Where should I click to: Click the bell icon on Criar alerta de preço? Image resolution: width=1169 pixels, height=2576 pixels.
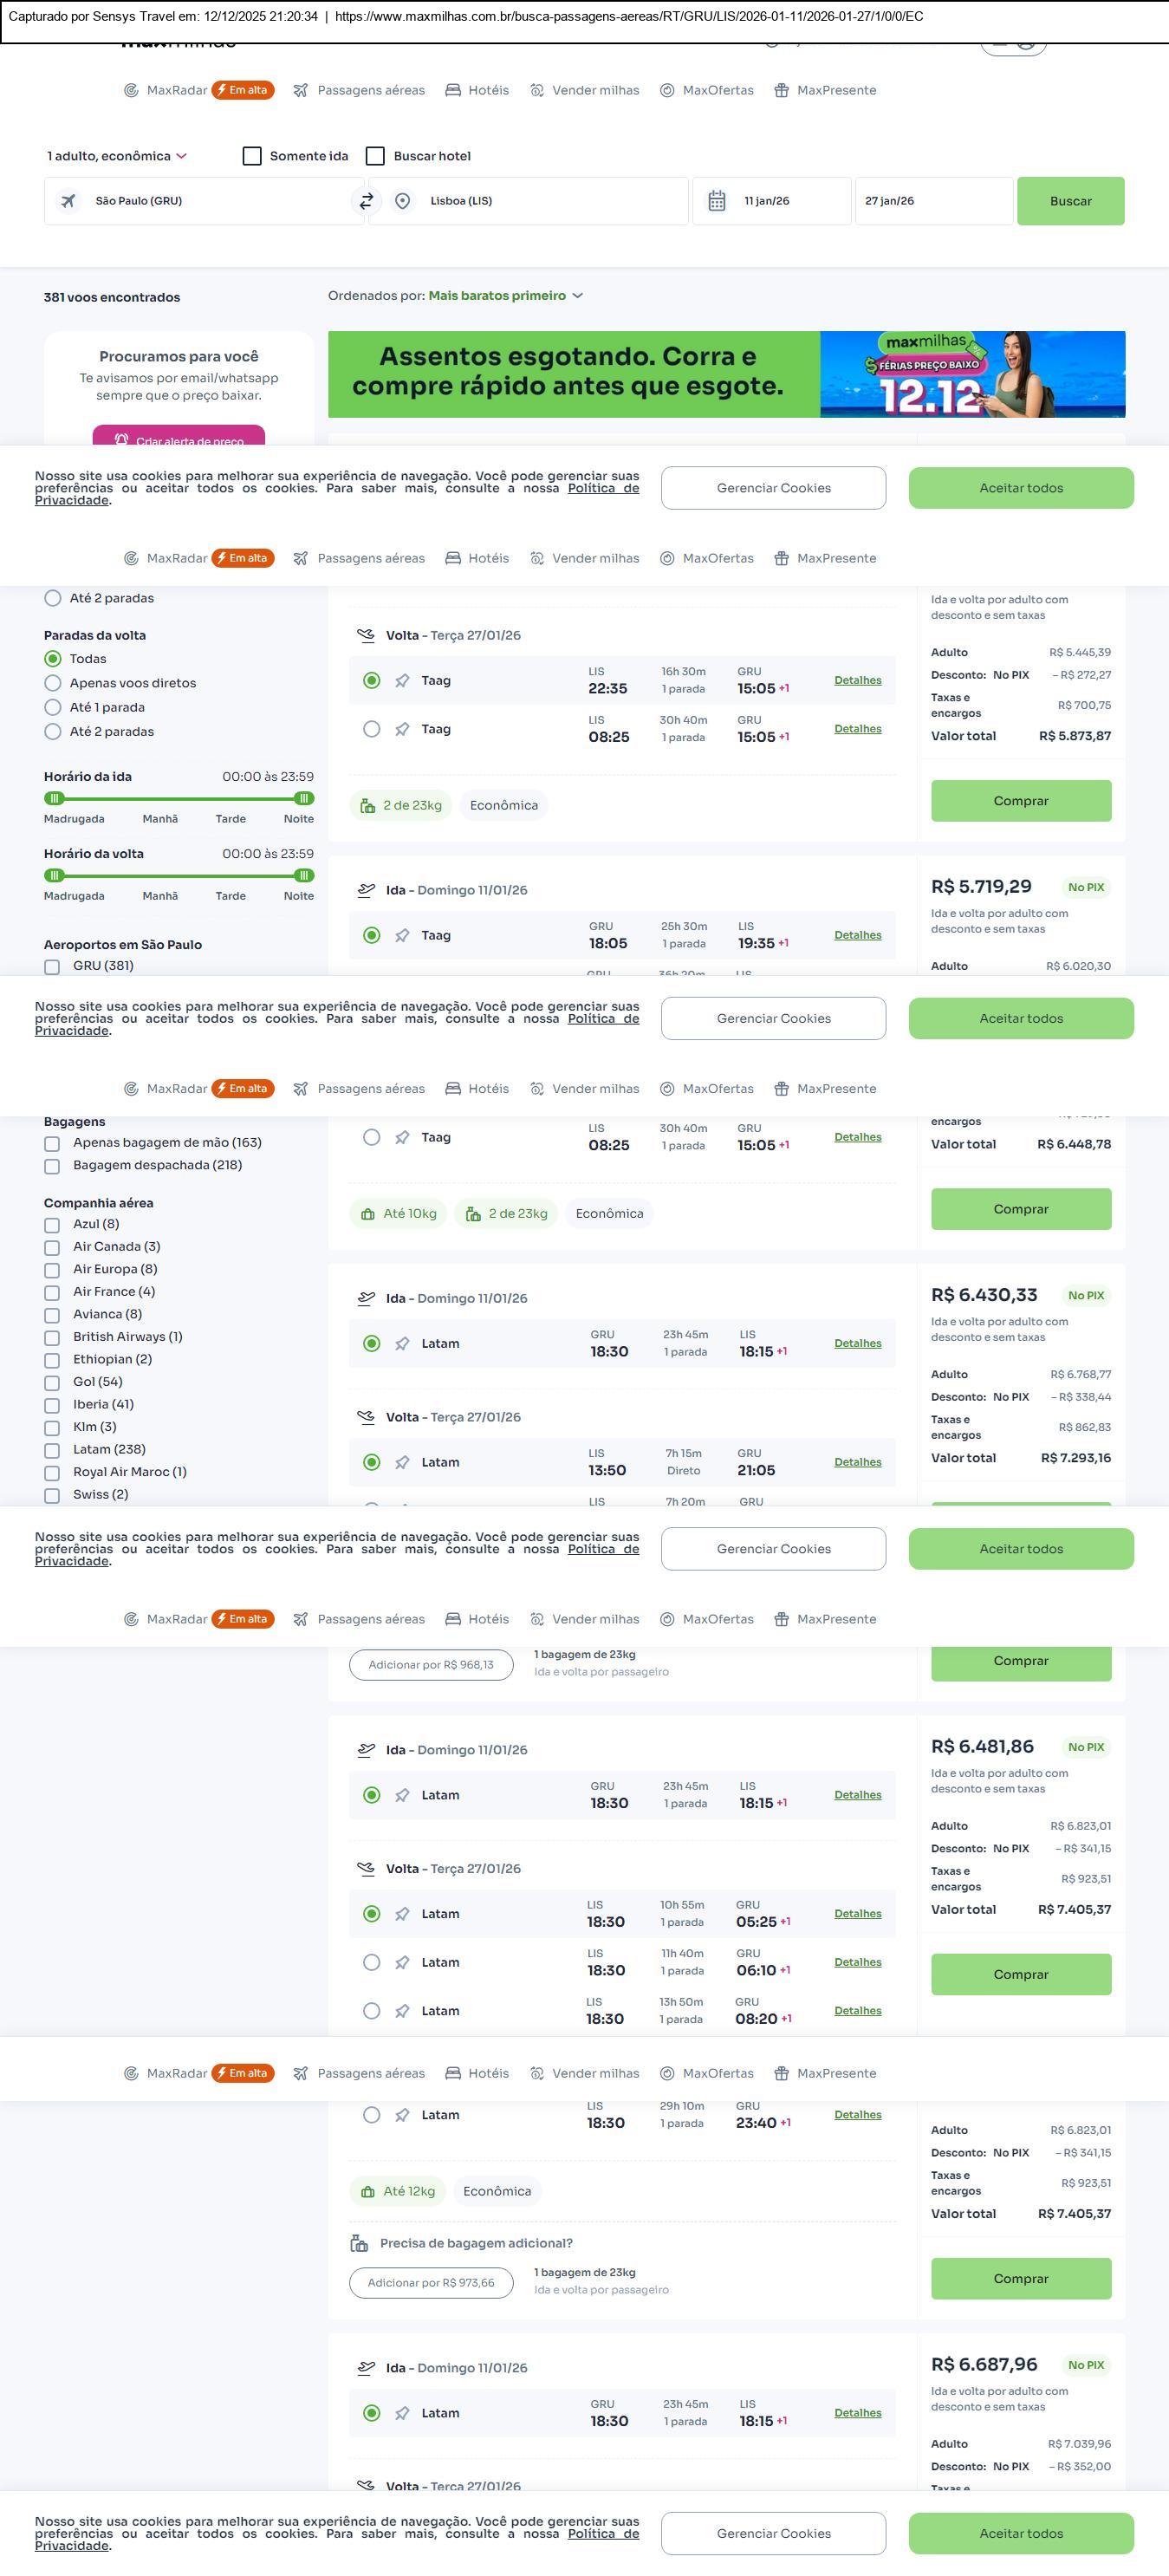click(x=121, y=440)
